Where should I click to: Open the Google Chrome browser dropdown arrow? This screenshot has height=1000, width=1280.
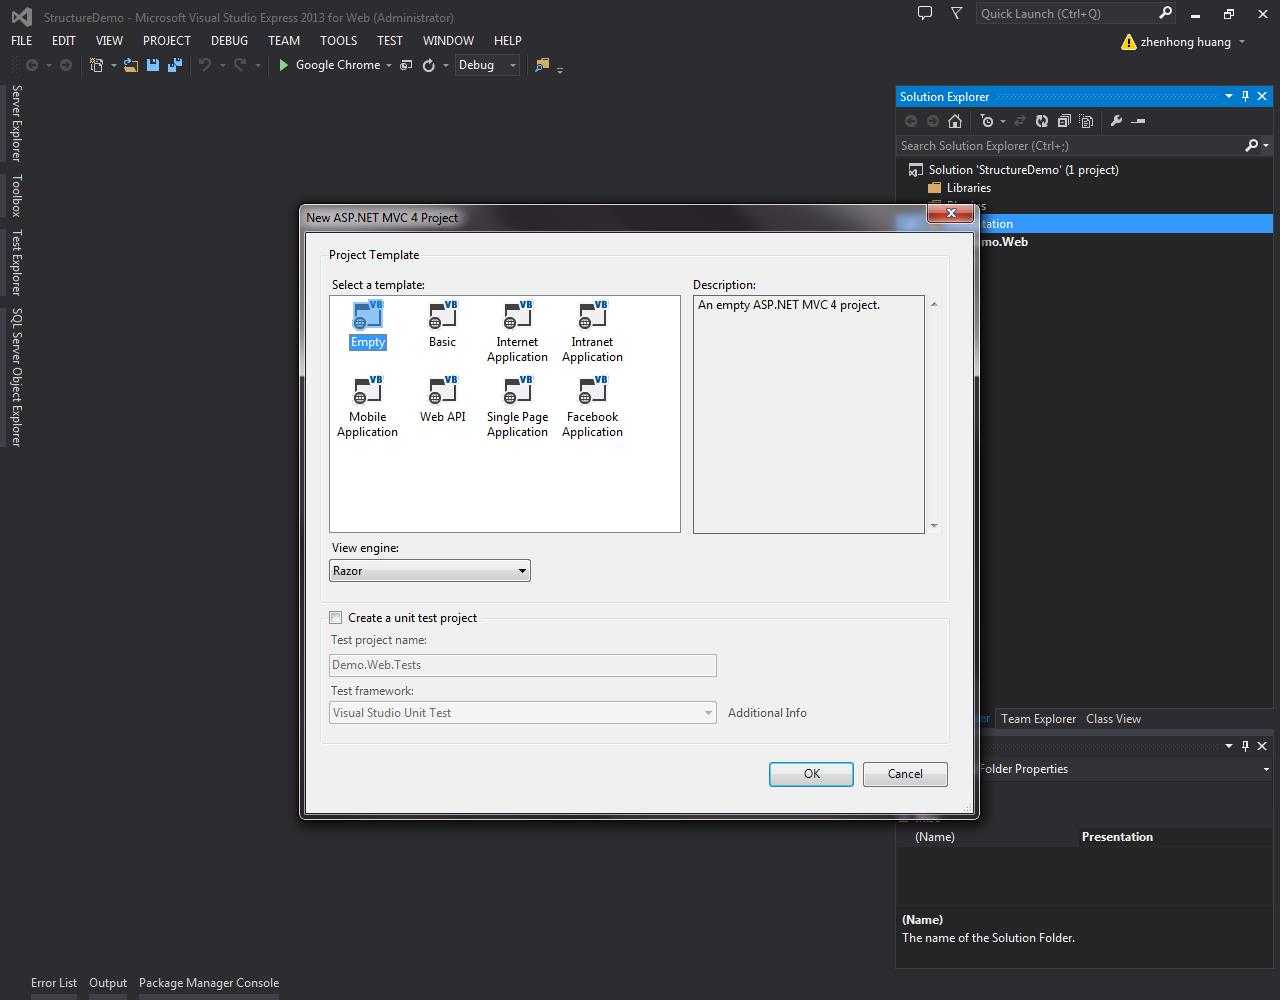[389, 65]
